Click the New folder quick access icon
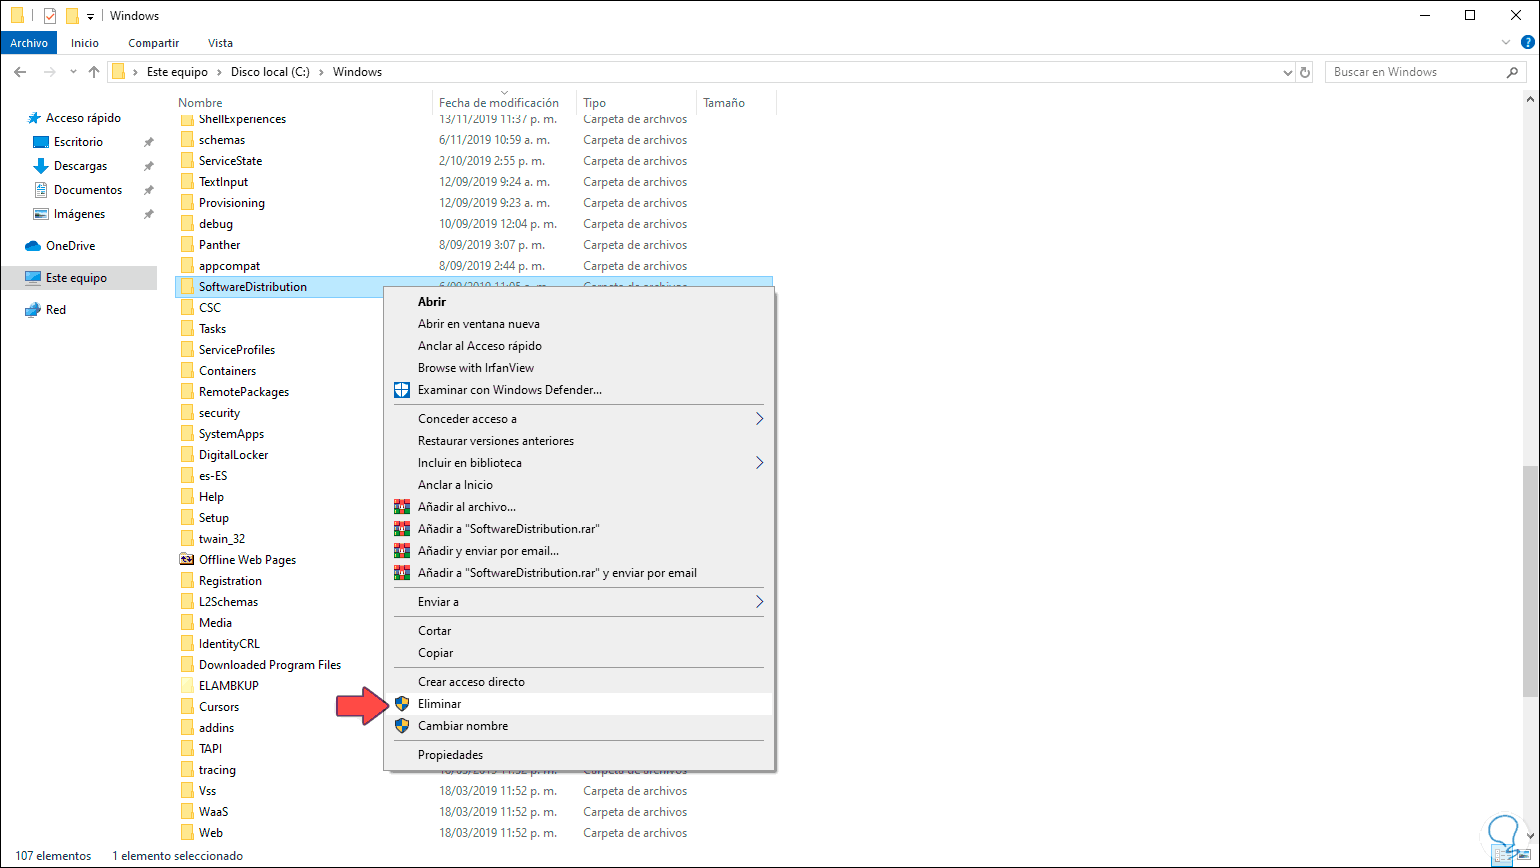Screen dimensions: 1540x868 (x=72, y=16)
